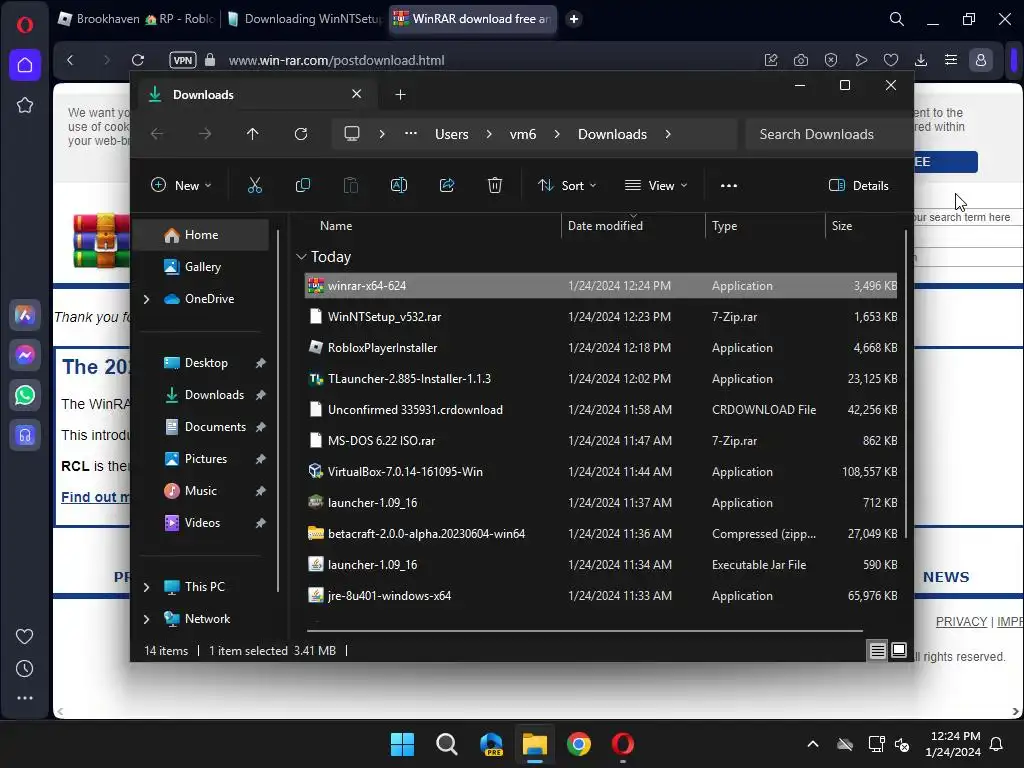Open the View dropdown menu

(656, 185)
